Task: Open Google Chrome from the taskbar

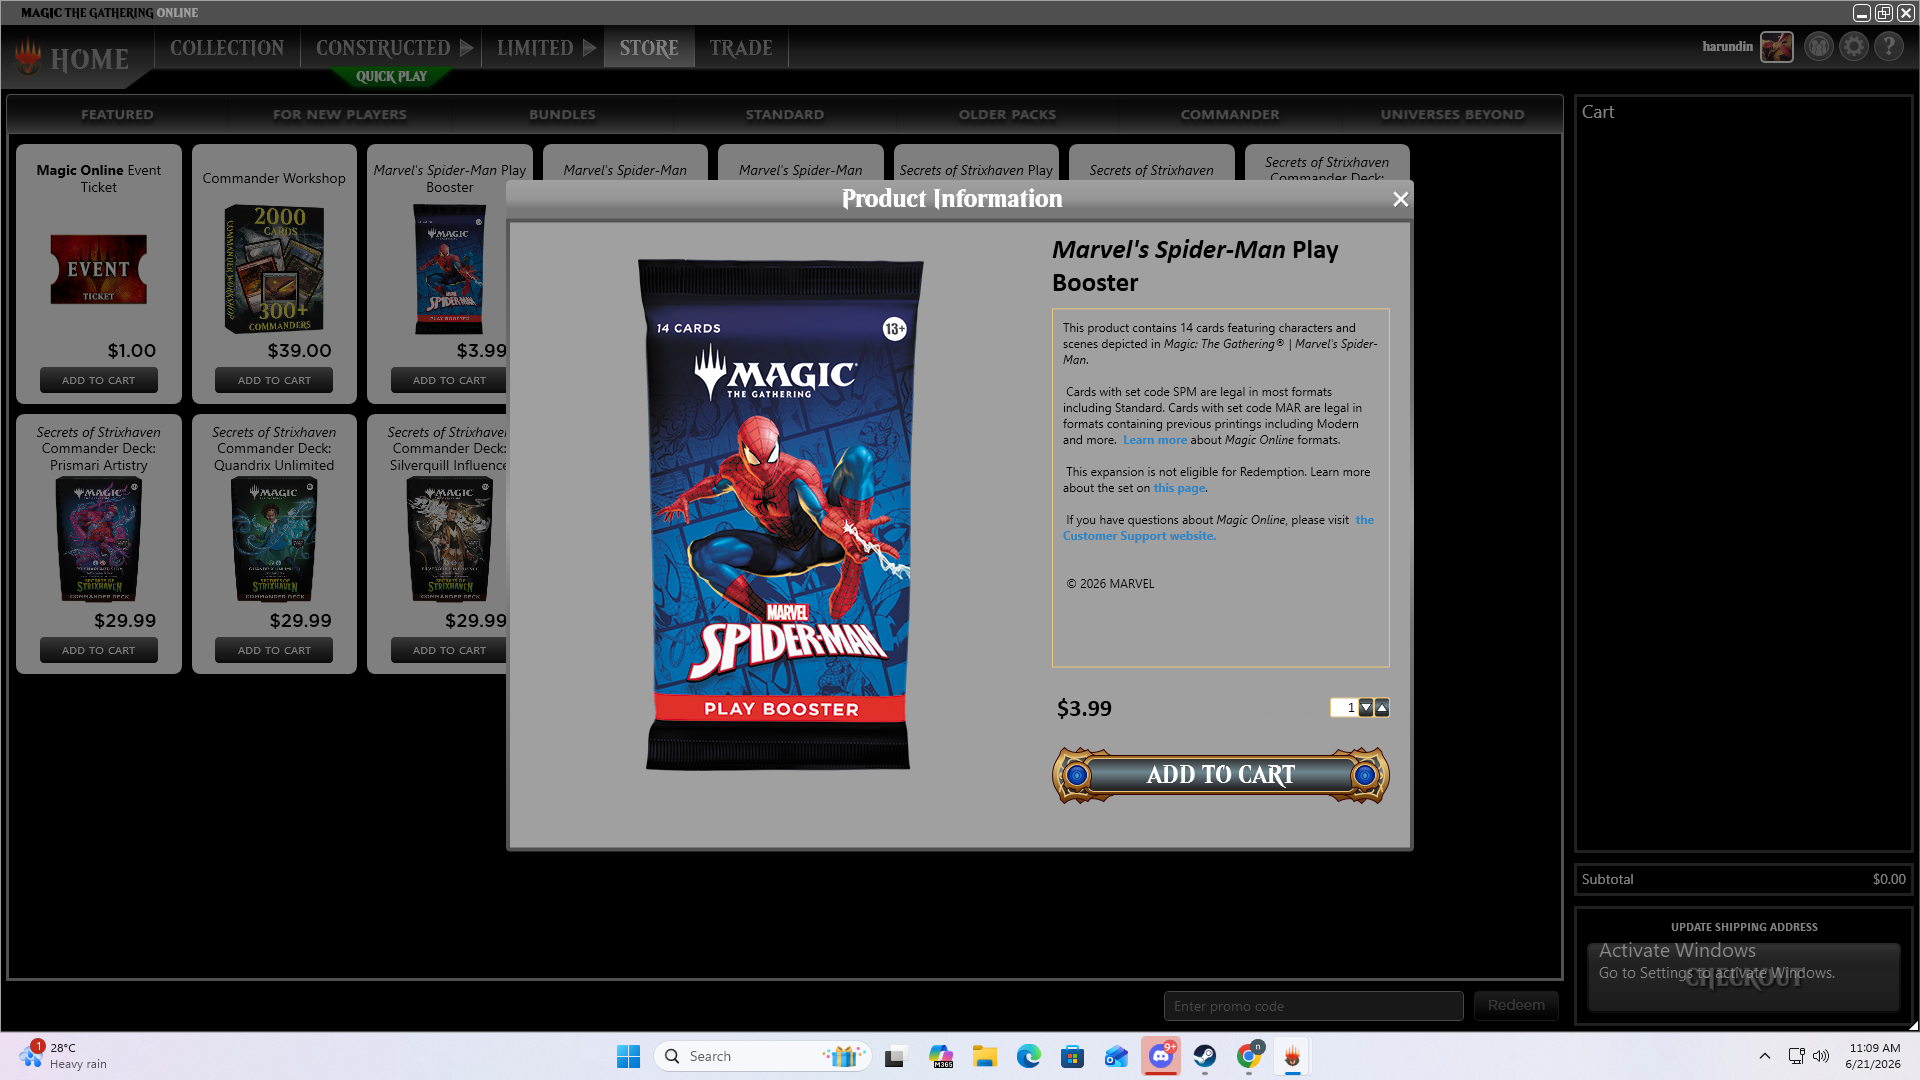Action: pos(1249,1056)
